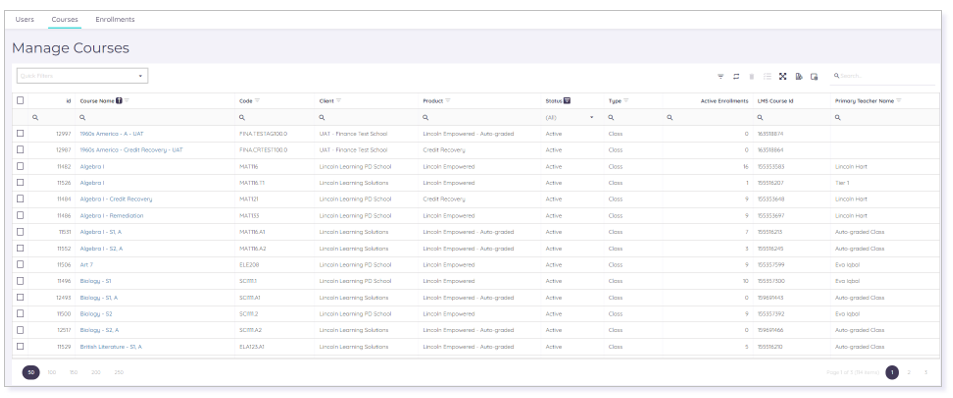Check the box for British Literature - S1, A
Screen dimensions: 953x398
point(21,346)
